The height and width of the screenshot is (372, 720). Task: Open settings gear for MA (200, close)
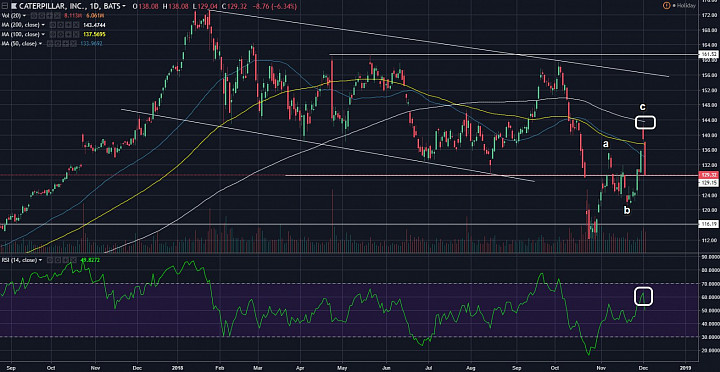(x=61, y=25)
